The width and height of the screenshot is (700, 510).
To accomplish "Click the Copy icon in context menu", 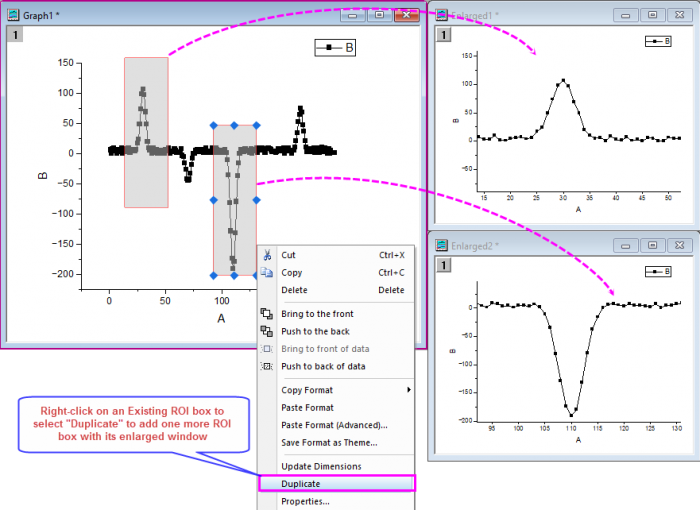I will pyautogui.click(x=267, y=272).
